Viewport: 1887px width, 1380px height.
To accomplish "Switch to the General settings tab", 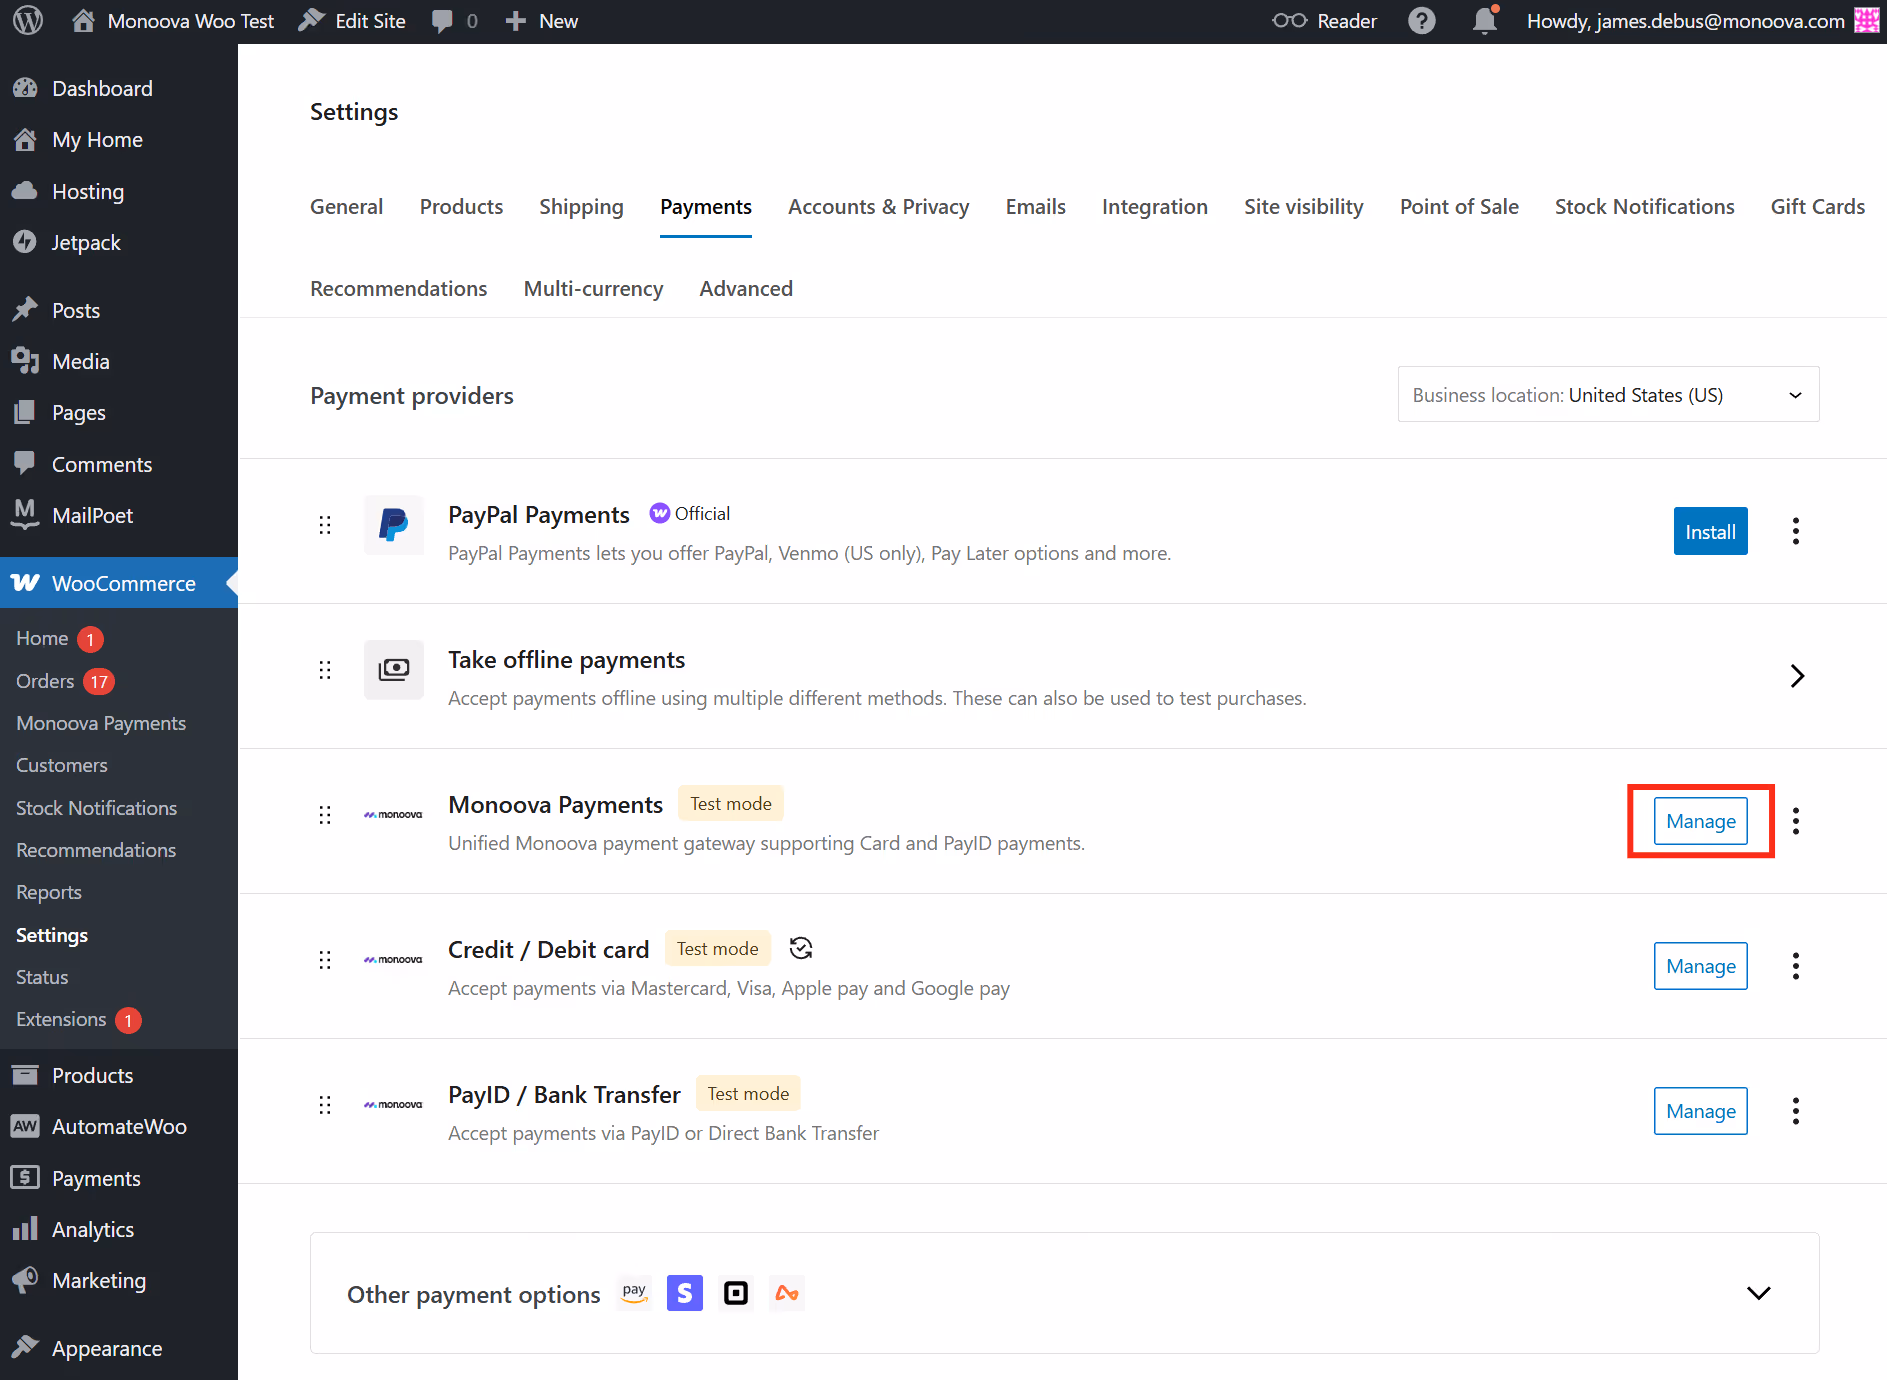I will pos(346,207).
